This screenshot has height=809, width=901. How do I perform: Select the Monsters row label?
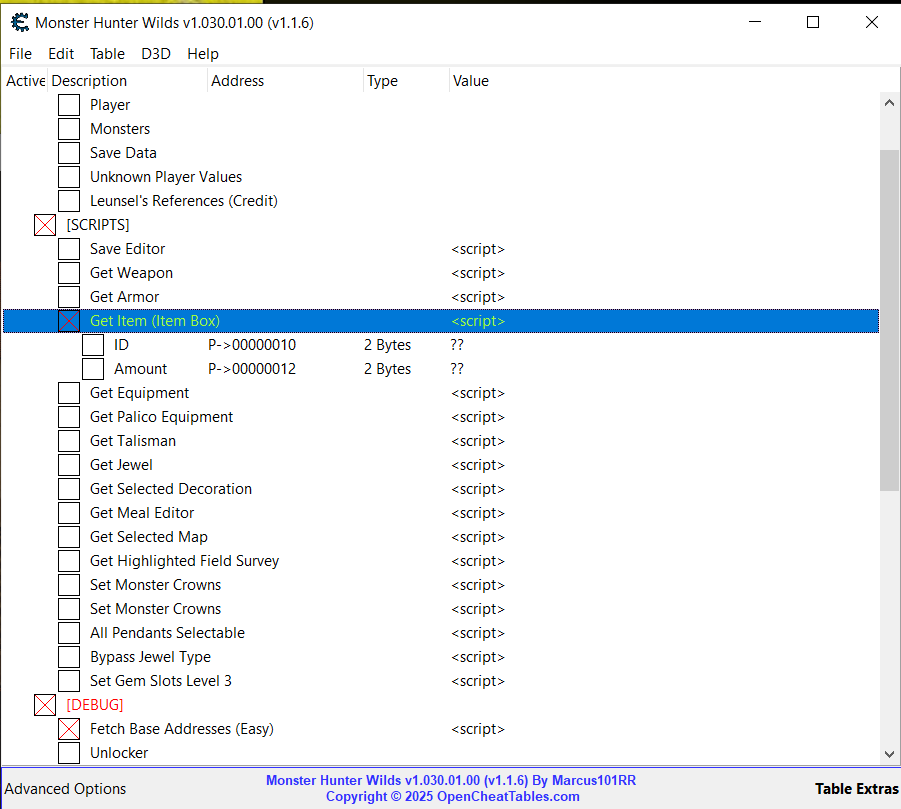pyautogui.click(x=120, y=129)
